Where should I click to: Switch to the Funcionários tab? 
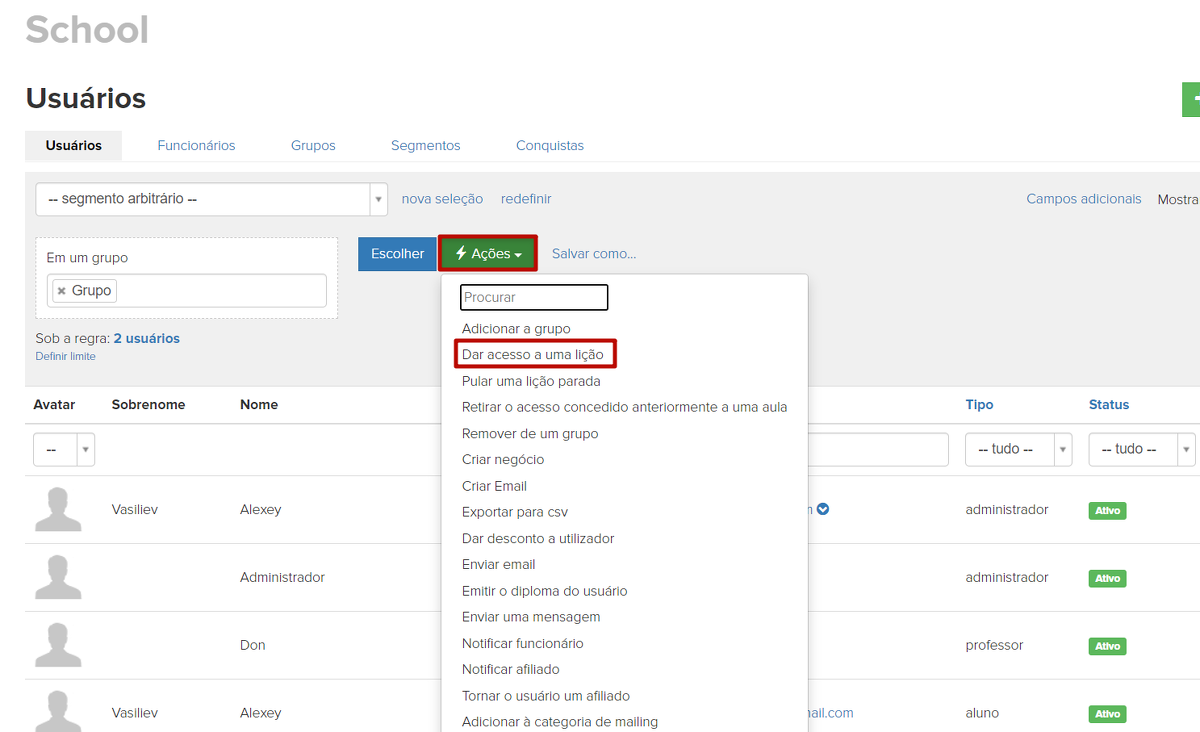[196, 145]
